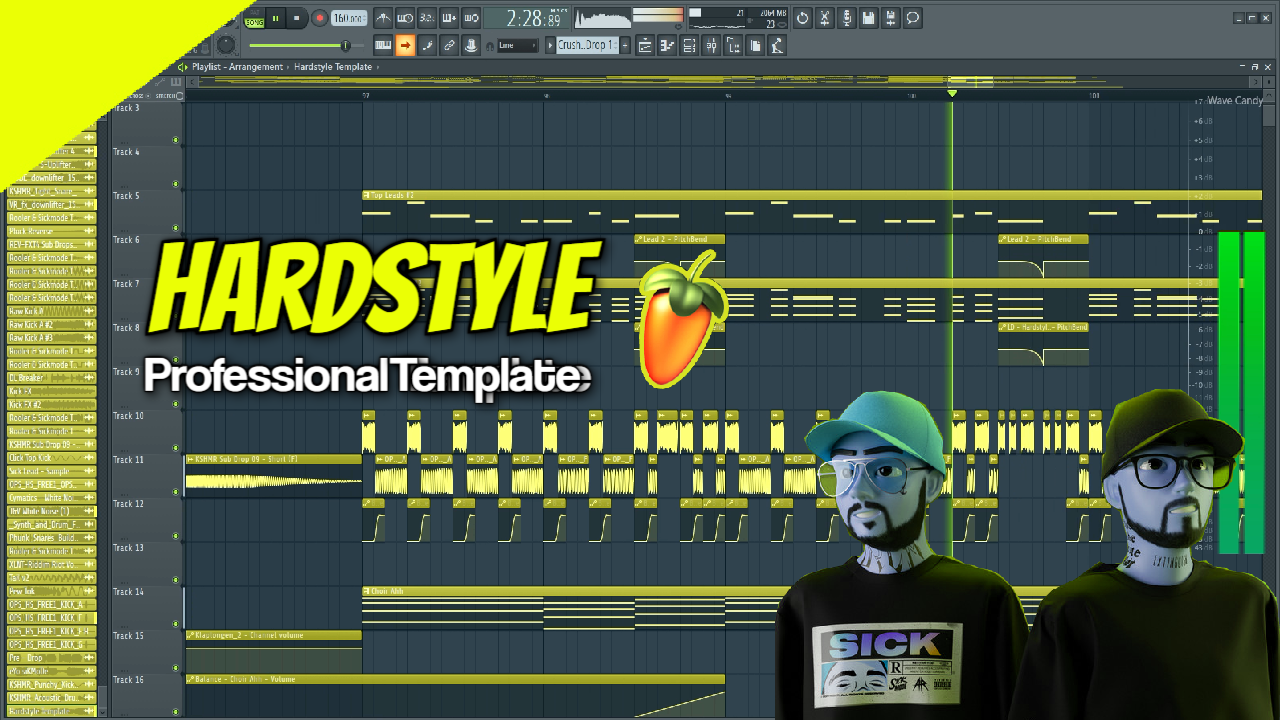
Task: Open the Playlist view from the toolbar
Action: (x=645, y=45)
